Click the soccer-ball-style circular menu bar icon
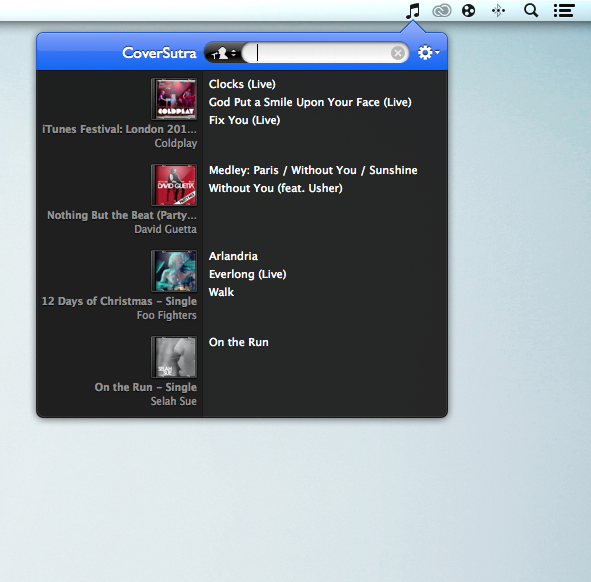 click(468, 11)
